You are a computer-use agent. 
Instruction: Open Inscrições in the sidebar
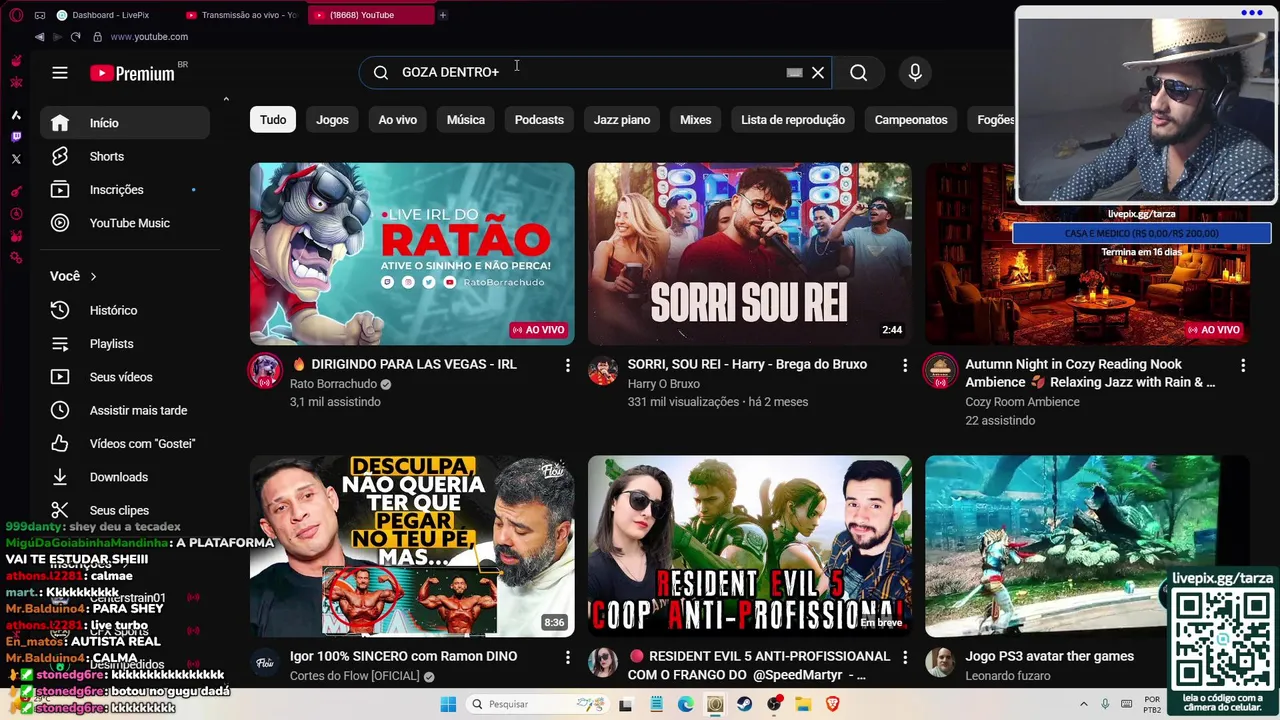(125, 190)
